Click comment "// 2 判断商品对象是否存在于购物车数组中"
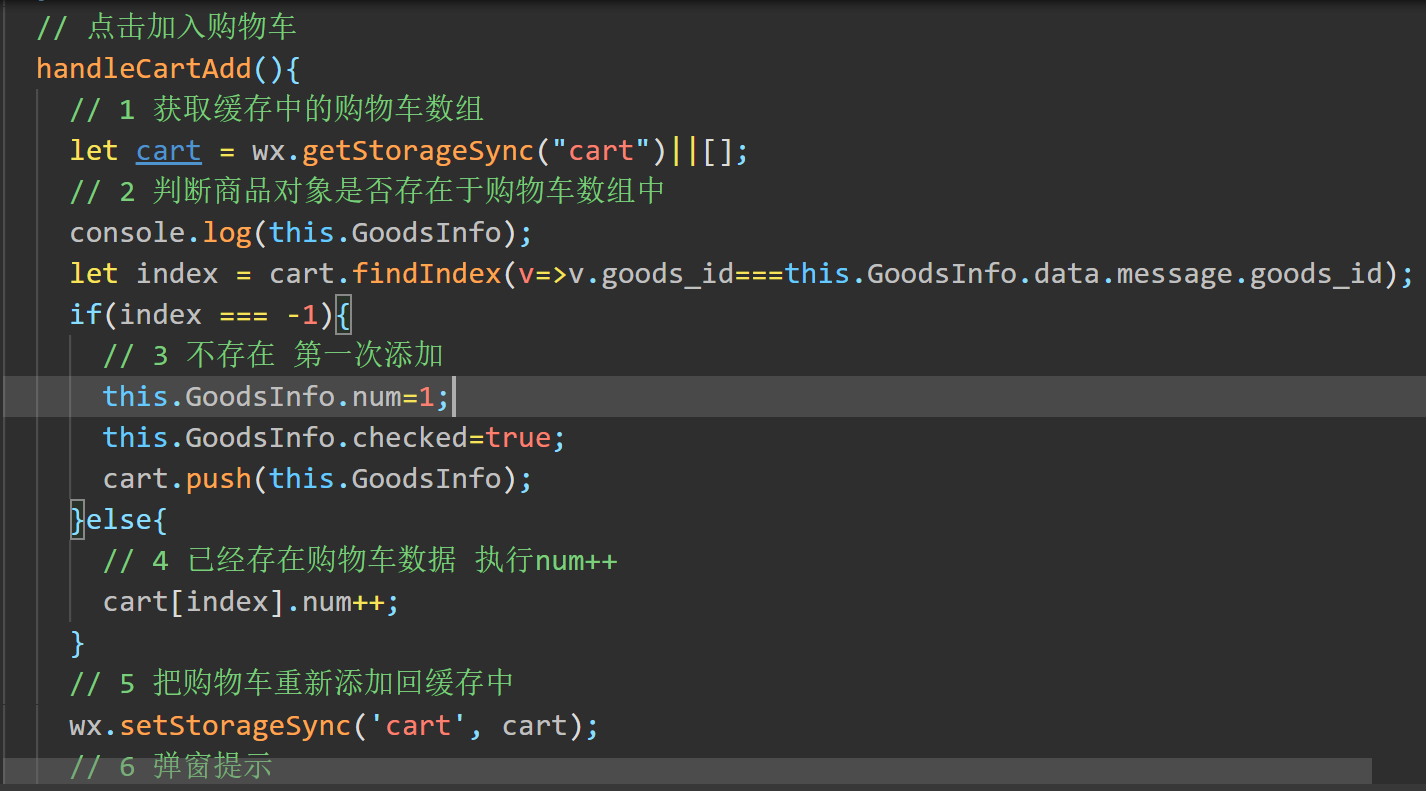The width and height of the screenshot is (1426, 791). 368,192
